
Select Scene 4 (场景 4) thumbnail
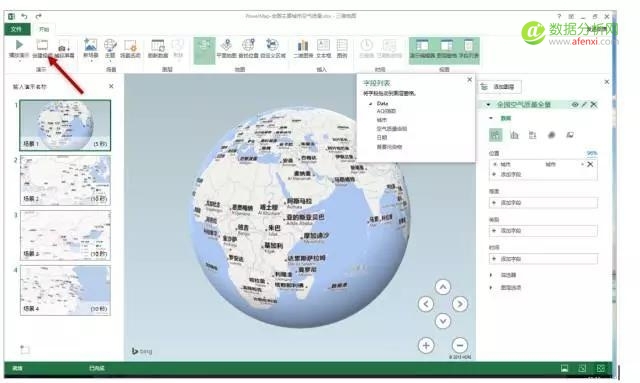65,290
